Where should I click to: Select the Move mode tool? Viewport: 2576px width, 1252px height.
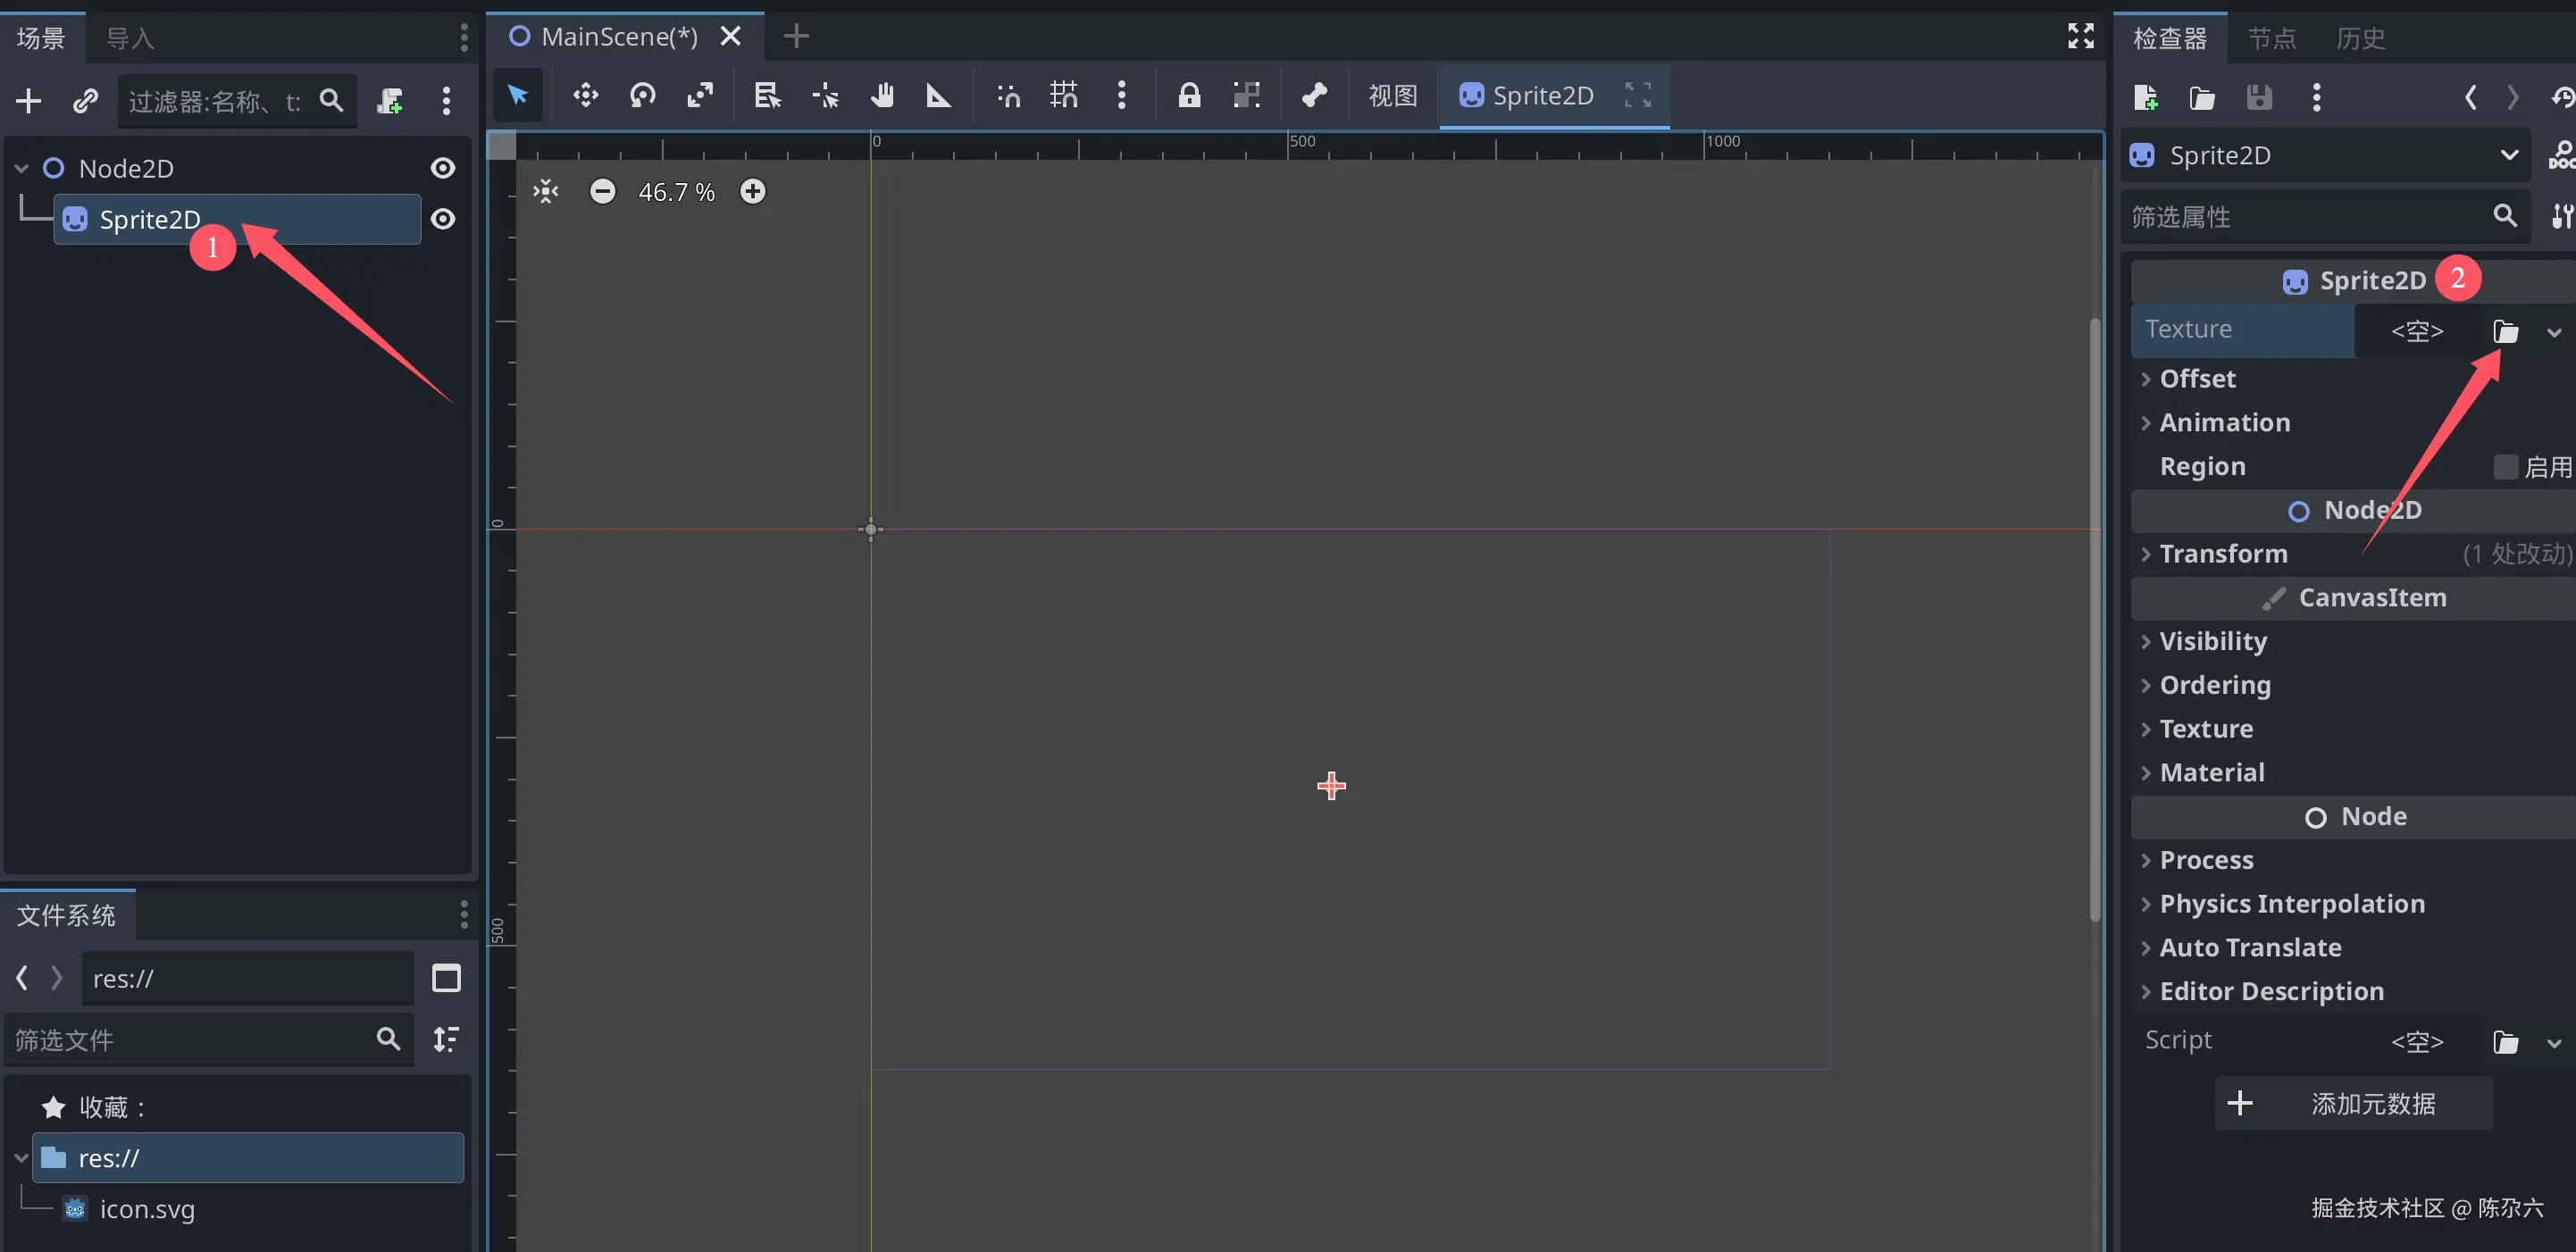[585, 95]
